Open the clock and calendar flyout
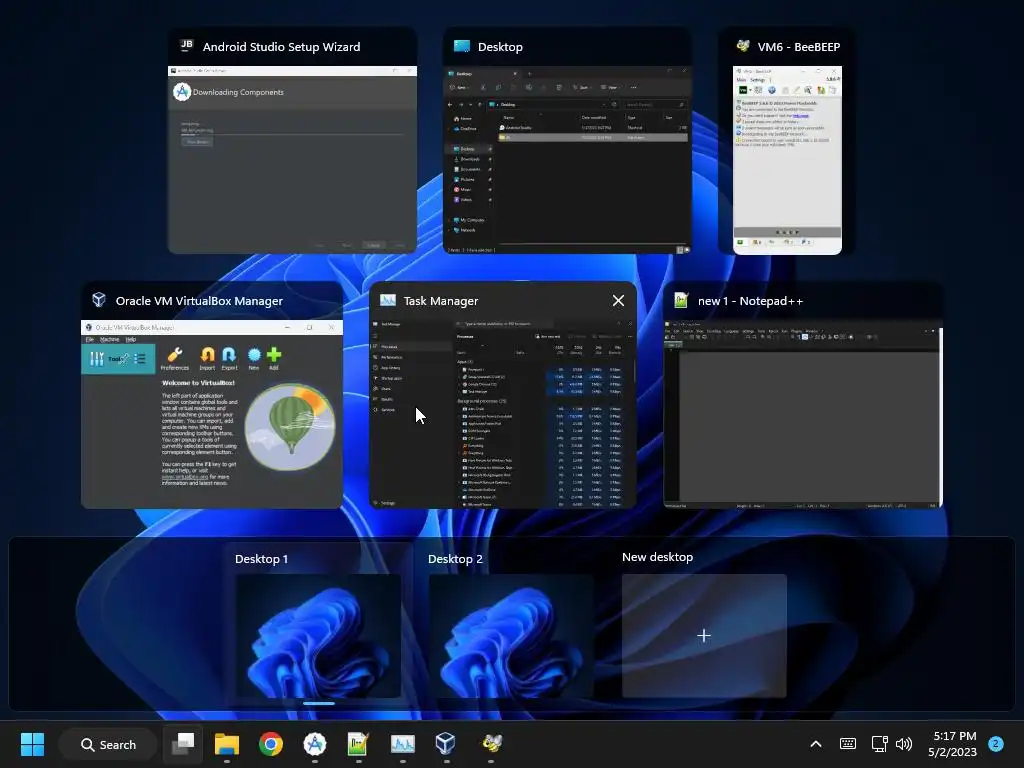 (952, 744)
